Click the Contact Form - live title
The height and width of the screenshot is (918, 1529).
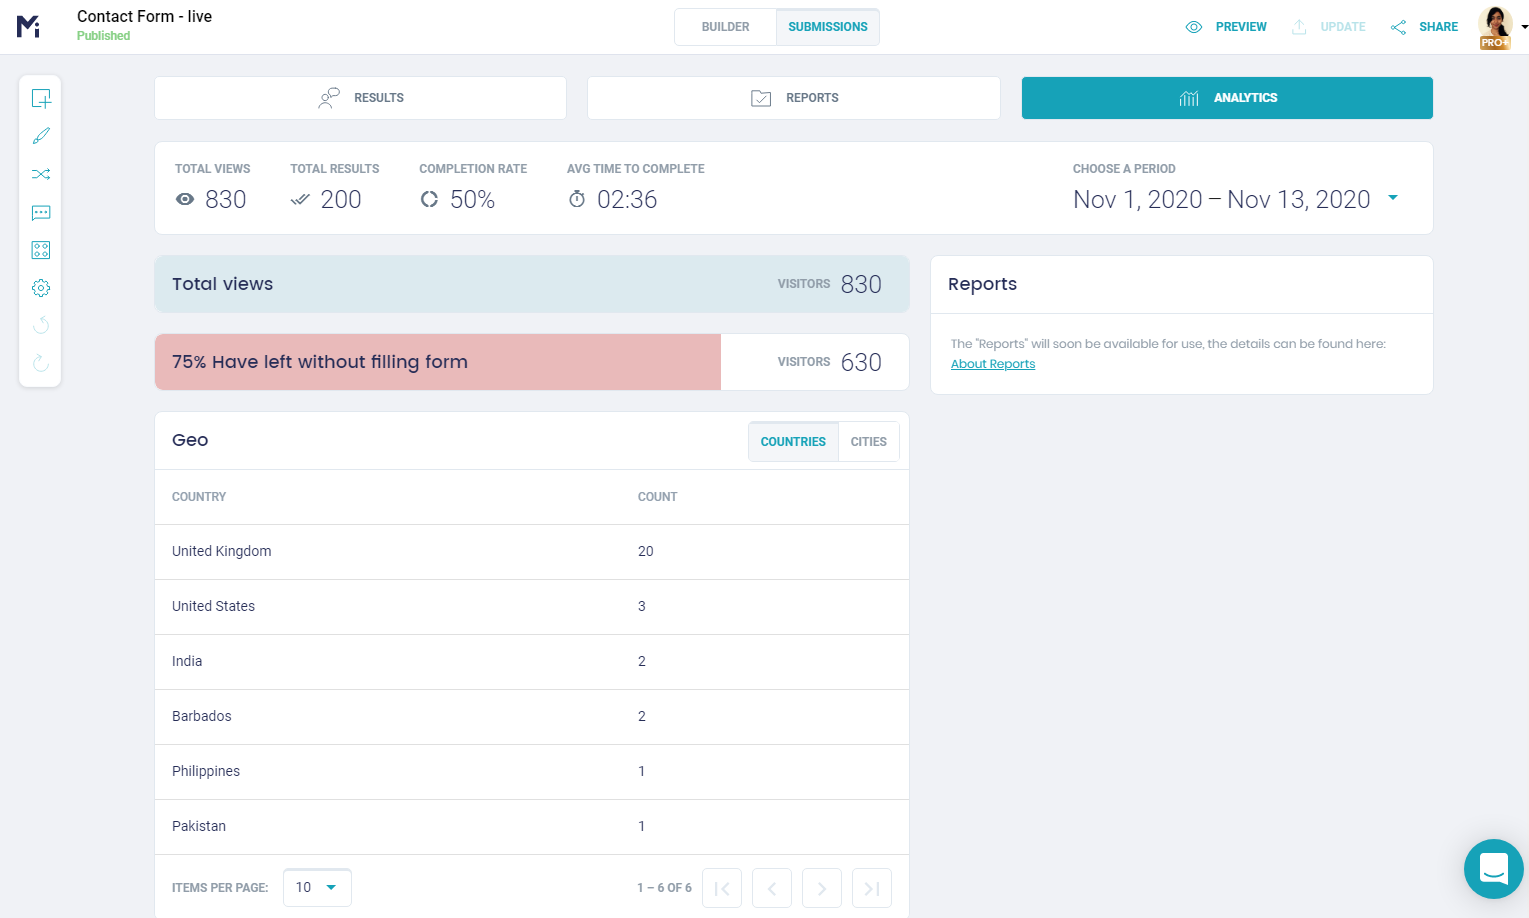144,16
